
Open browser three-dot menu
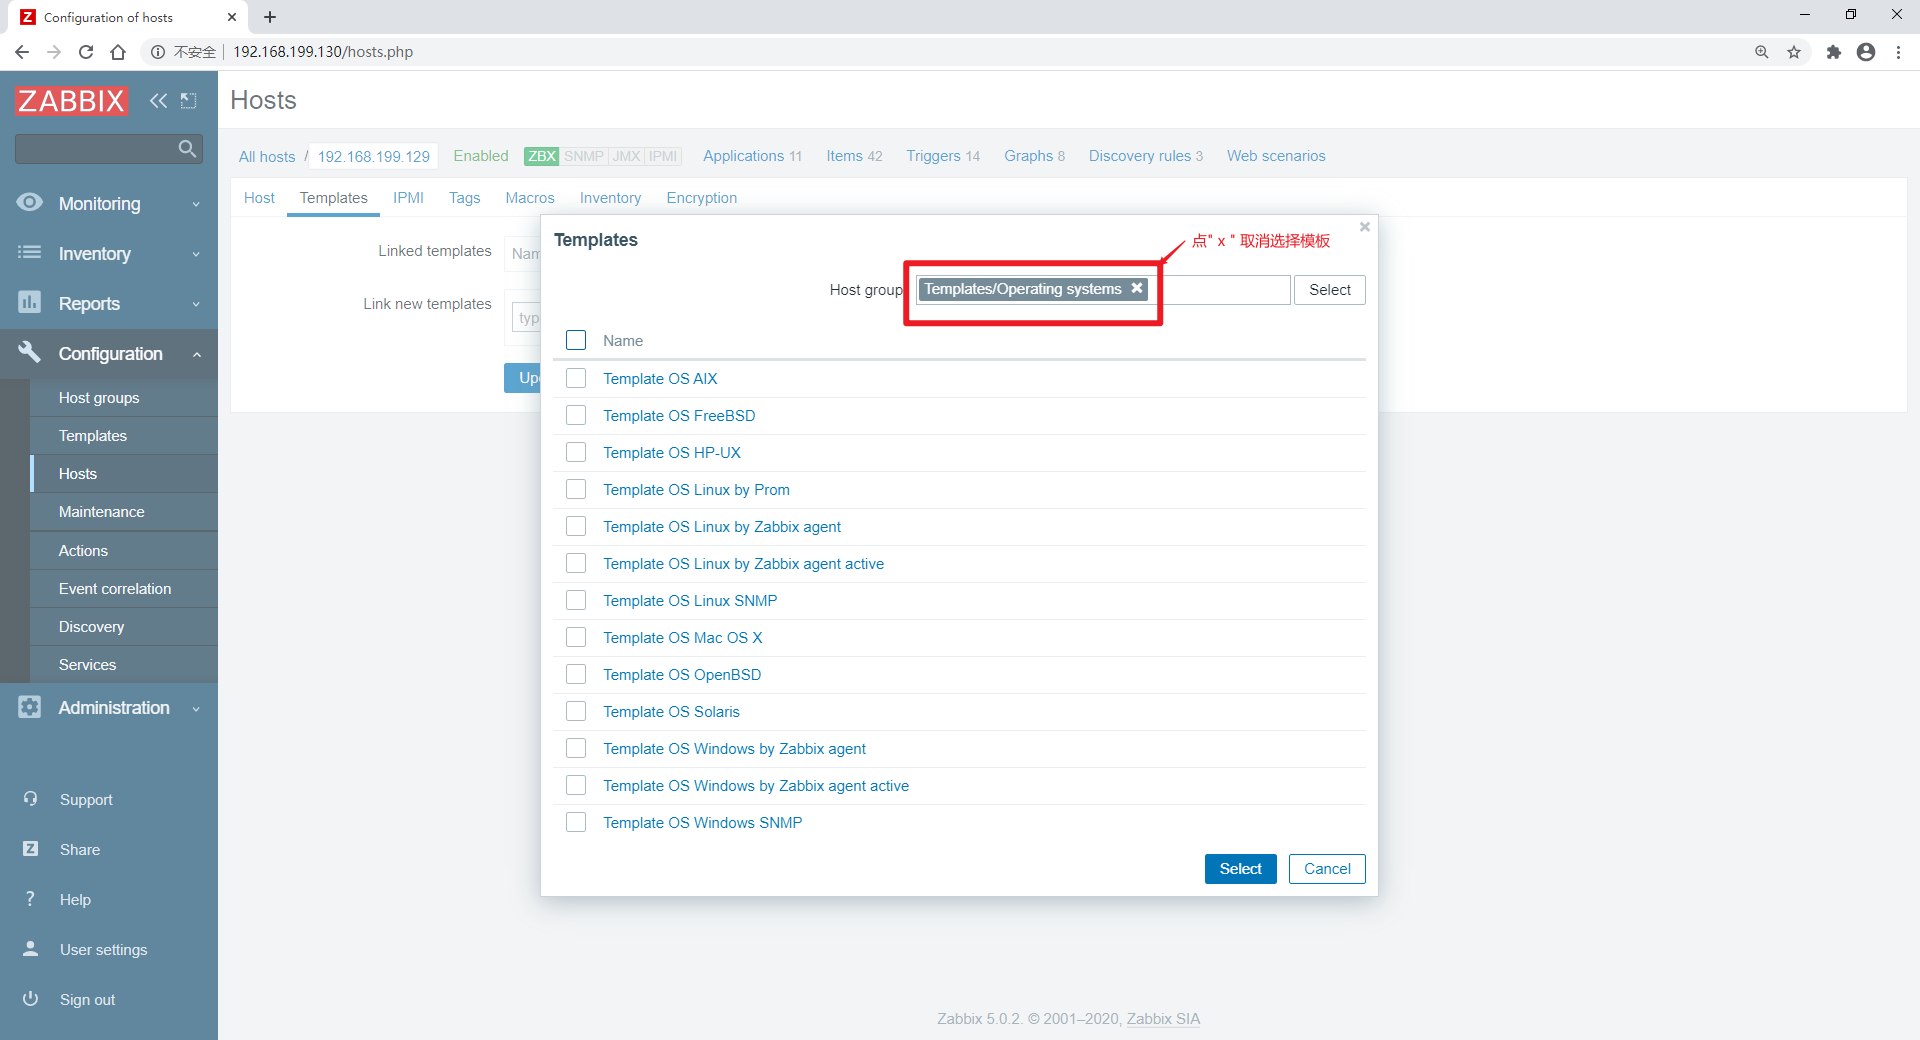(1898, 52)
